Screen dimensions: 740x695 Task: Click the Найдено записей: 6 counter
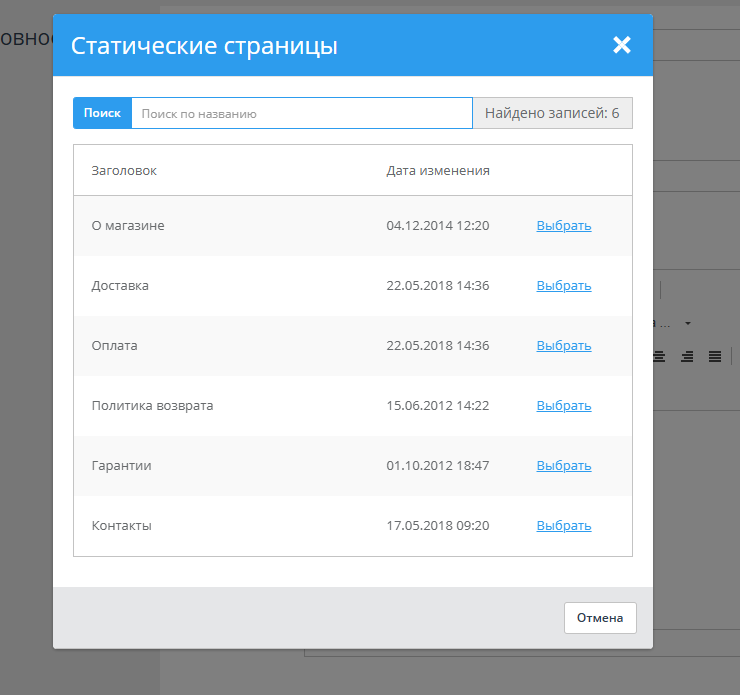tap(552, 113)
